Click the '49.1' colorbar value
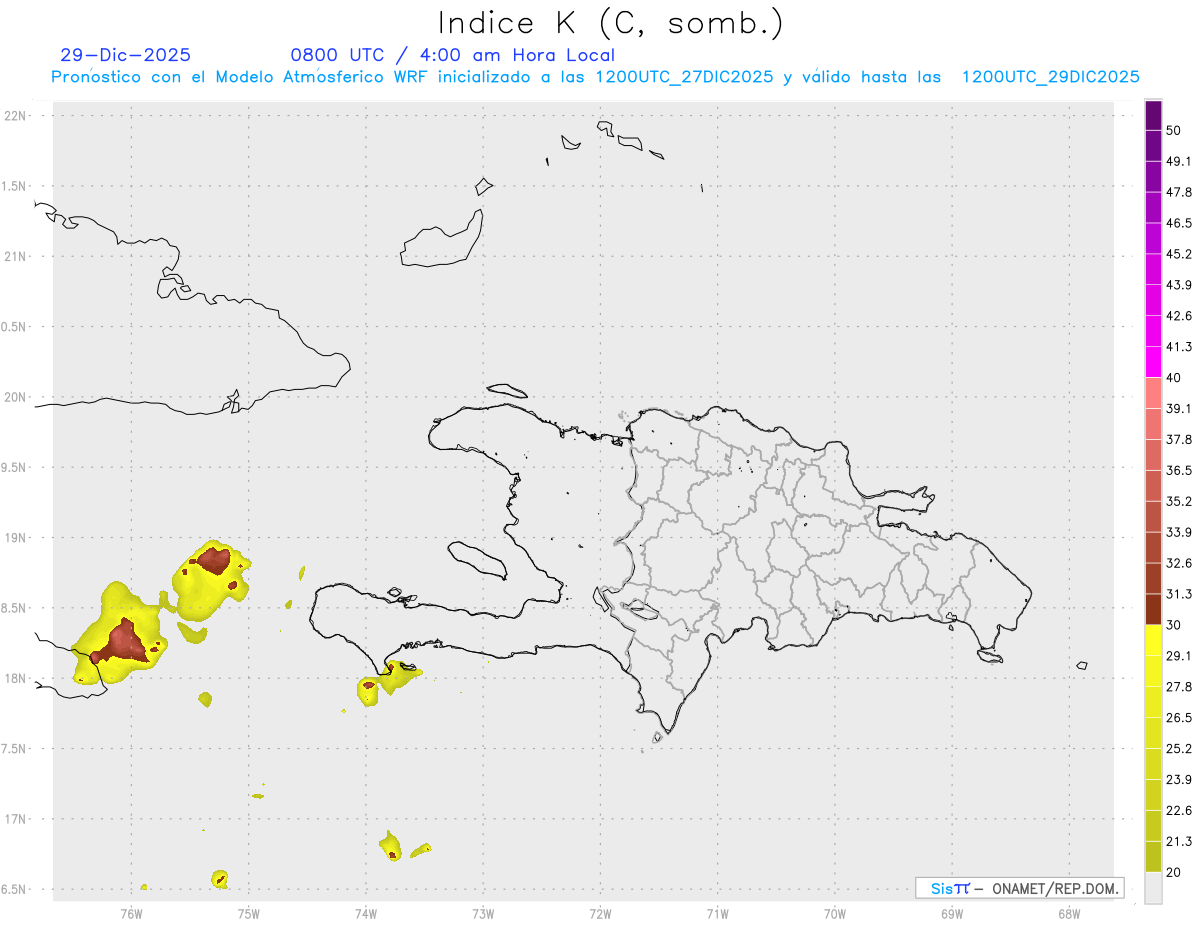Screen dimensions: 1200x927 point(1180,161)
